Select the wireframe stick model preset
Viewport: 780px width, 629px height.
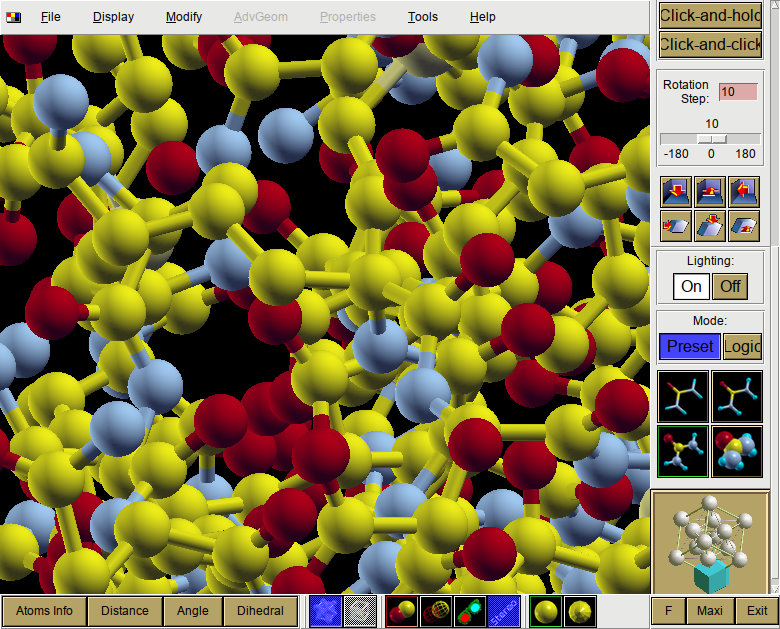[x=682, y=397]
